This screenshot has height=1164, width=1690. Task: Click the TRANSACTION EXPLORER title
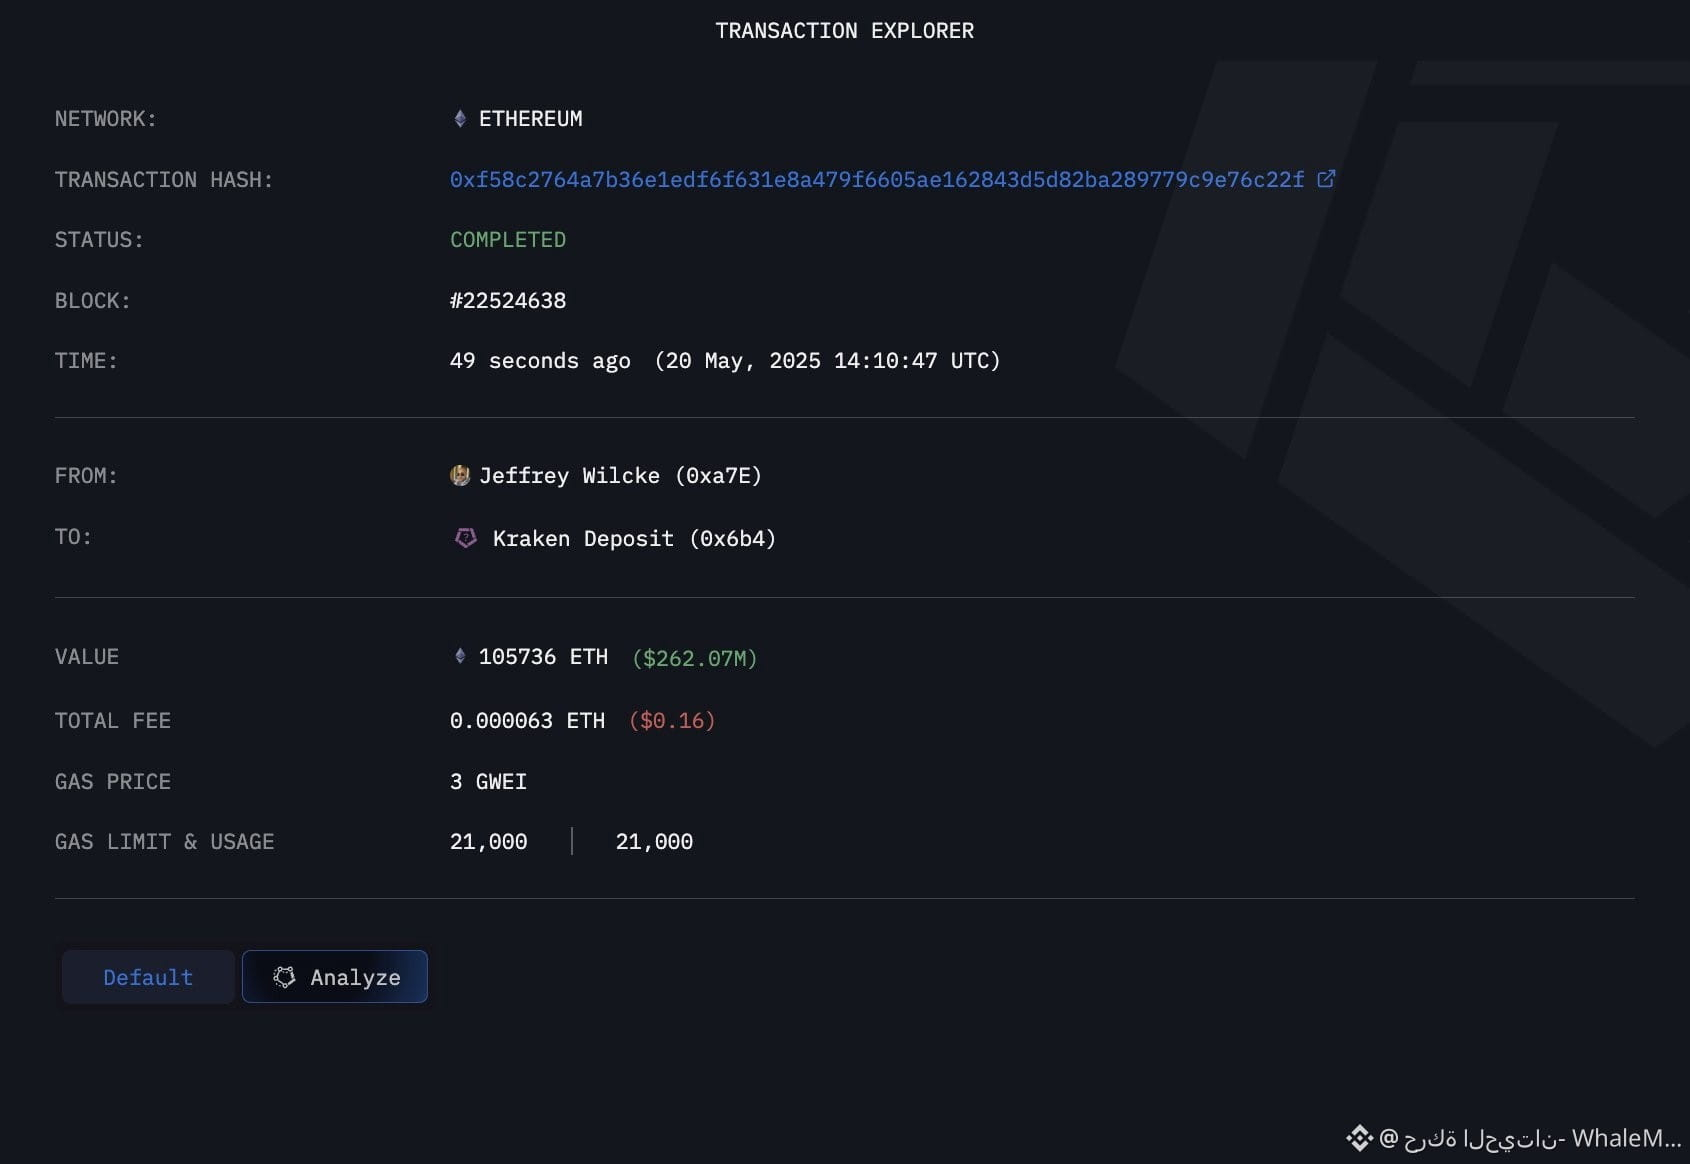[x=845, y=31]
